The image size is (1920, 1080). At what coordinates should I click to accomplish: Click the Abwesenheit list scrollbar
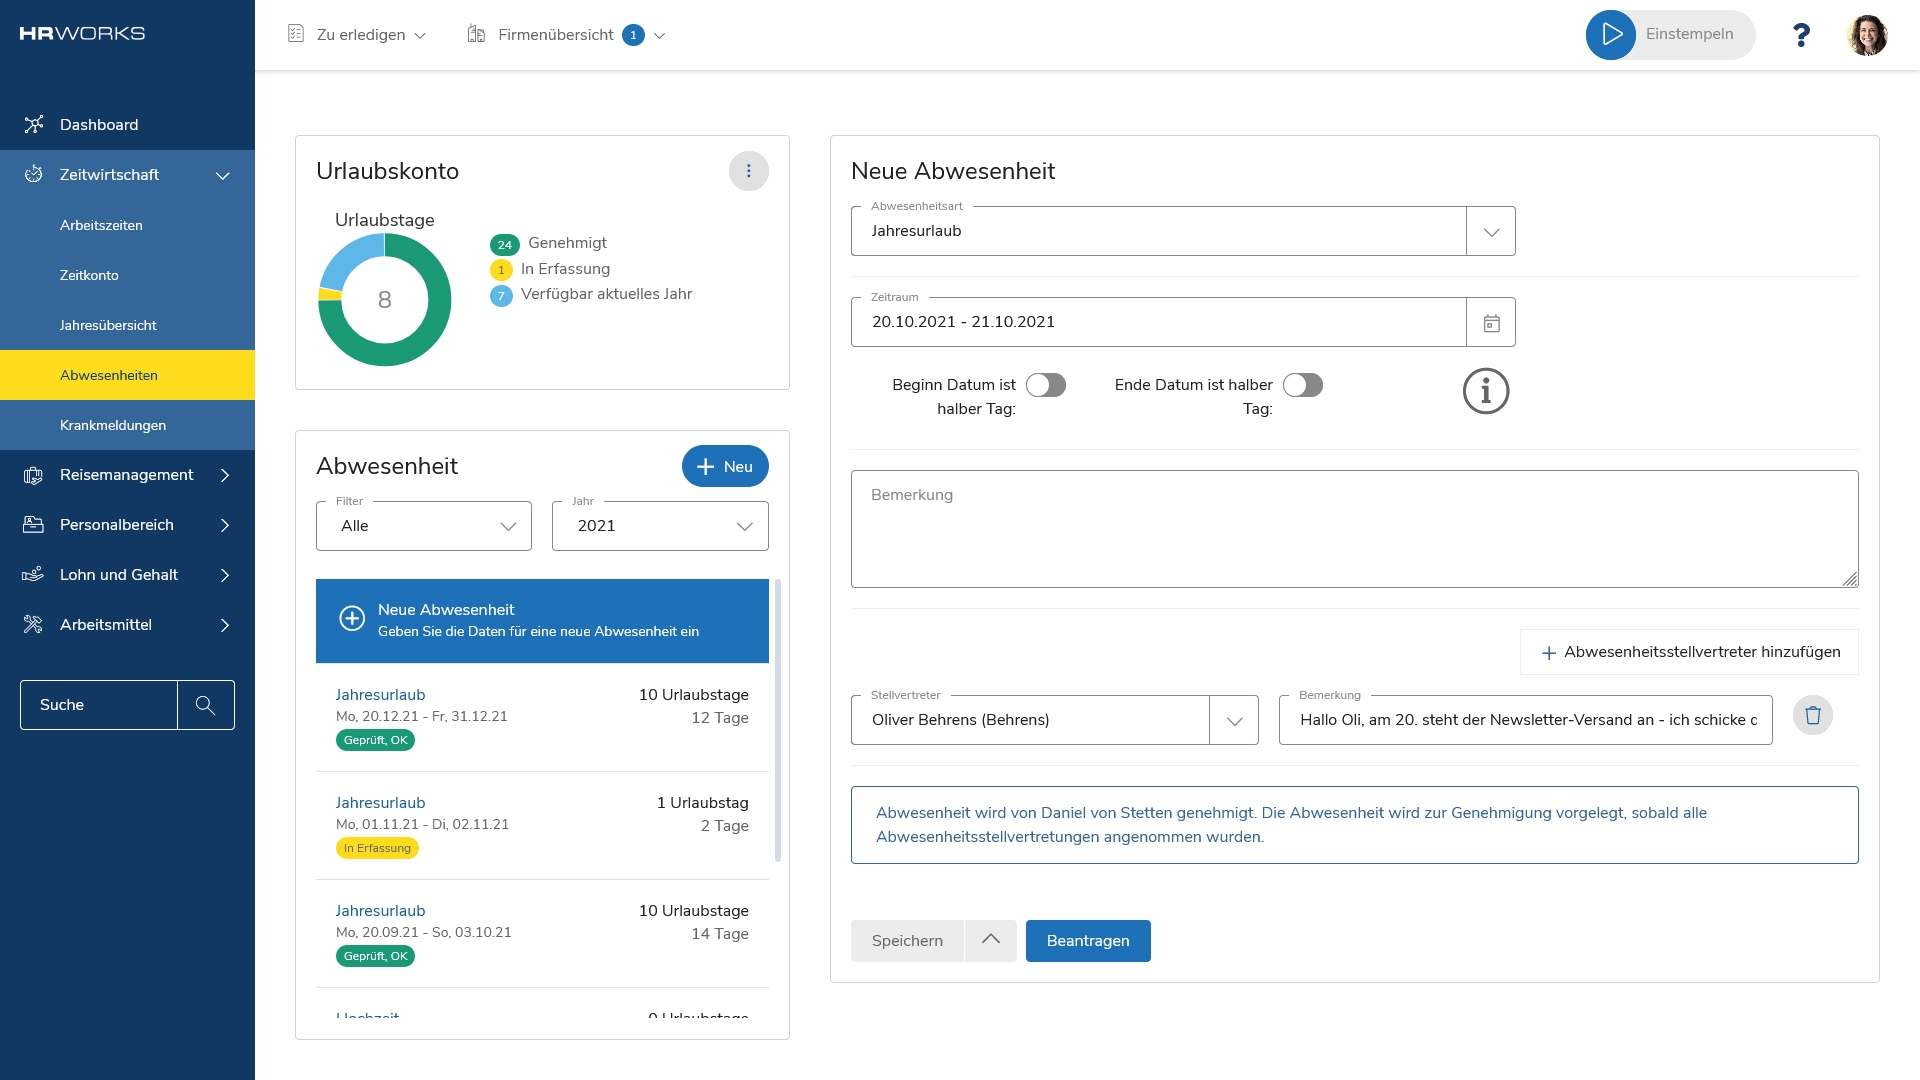point(778,720)
